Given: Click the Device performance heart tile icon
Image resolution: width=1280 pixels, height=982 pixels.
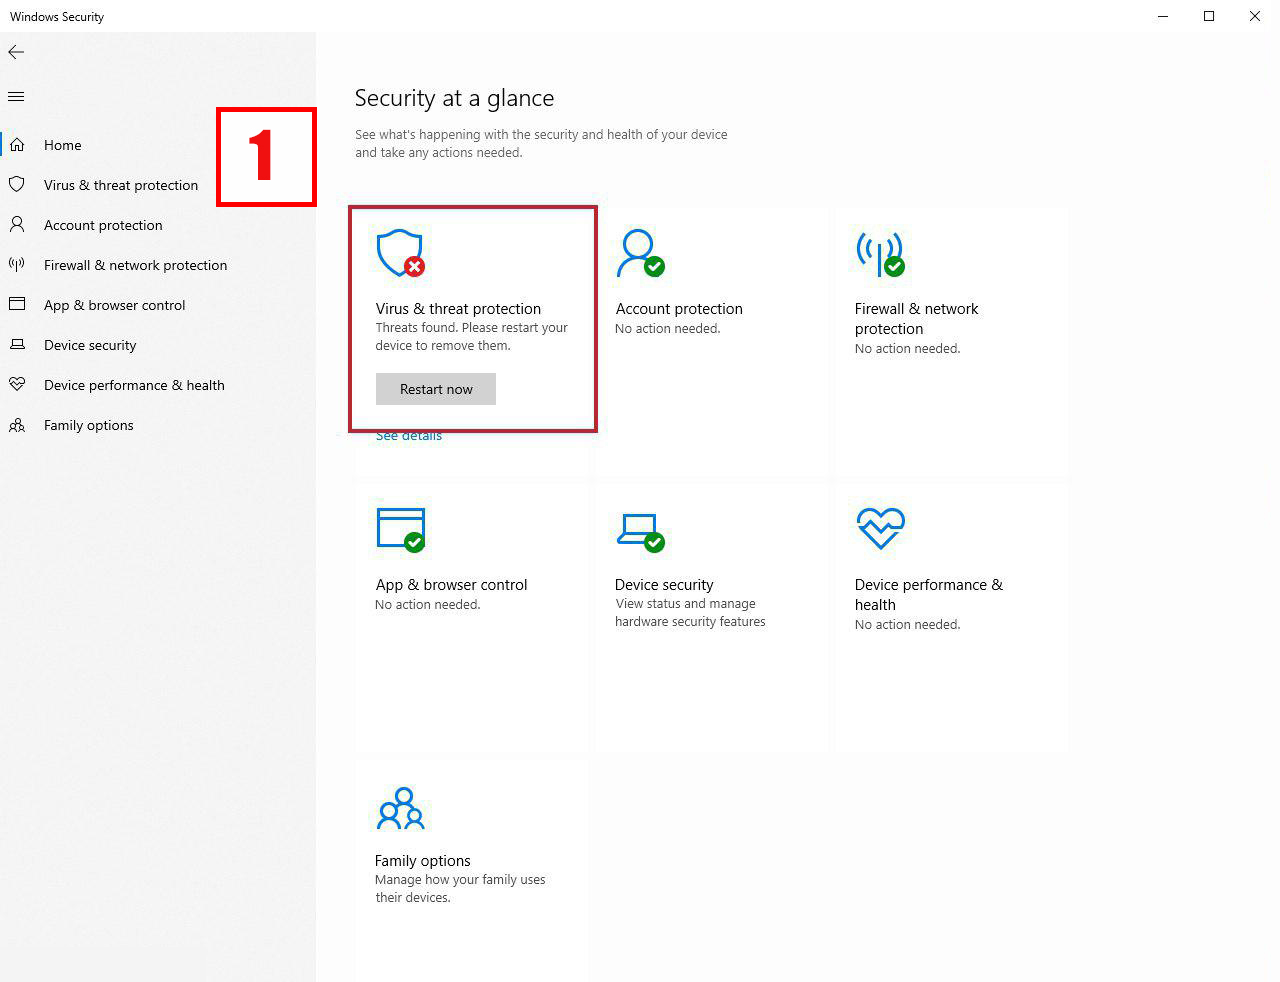Looking at the screenshot, I should (880, 528).
